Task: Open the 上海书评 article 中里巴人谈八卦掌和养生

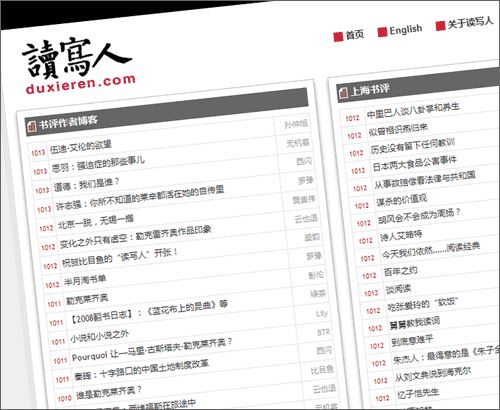Action: pos(413,110)
